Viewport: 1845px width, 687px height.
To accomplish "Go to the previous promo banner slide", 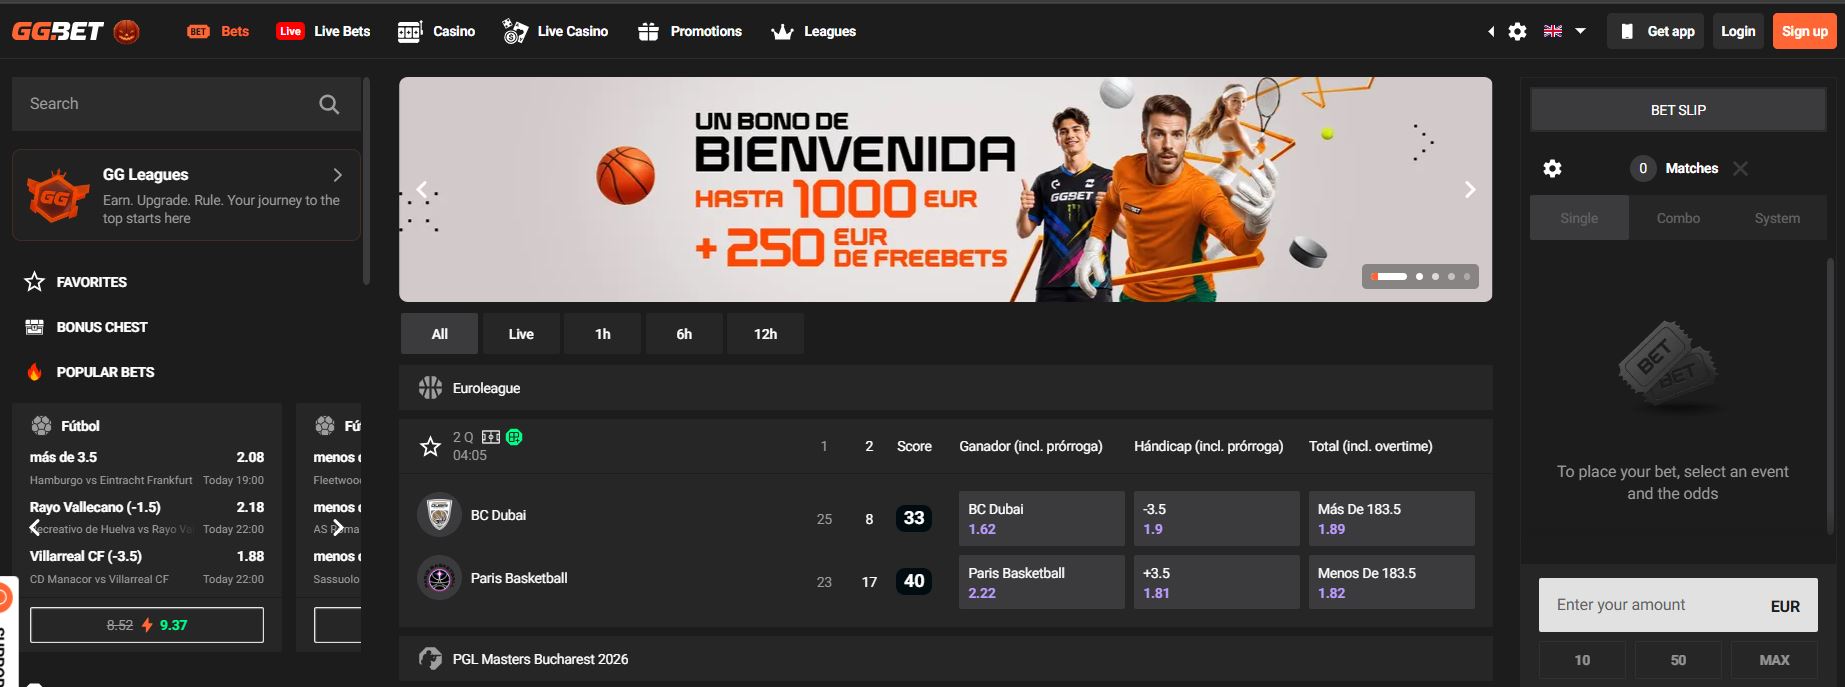I will (x=422, y=190).
